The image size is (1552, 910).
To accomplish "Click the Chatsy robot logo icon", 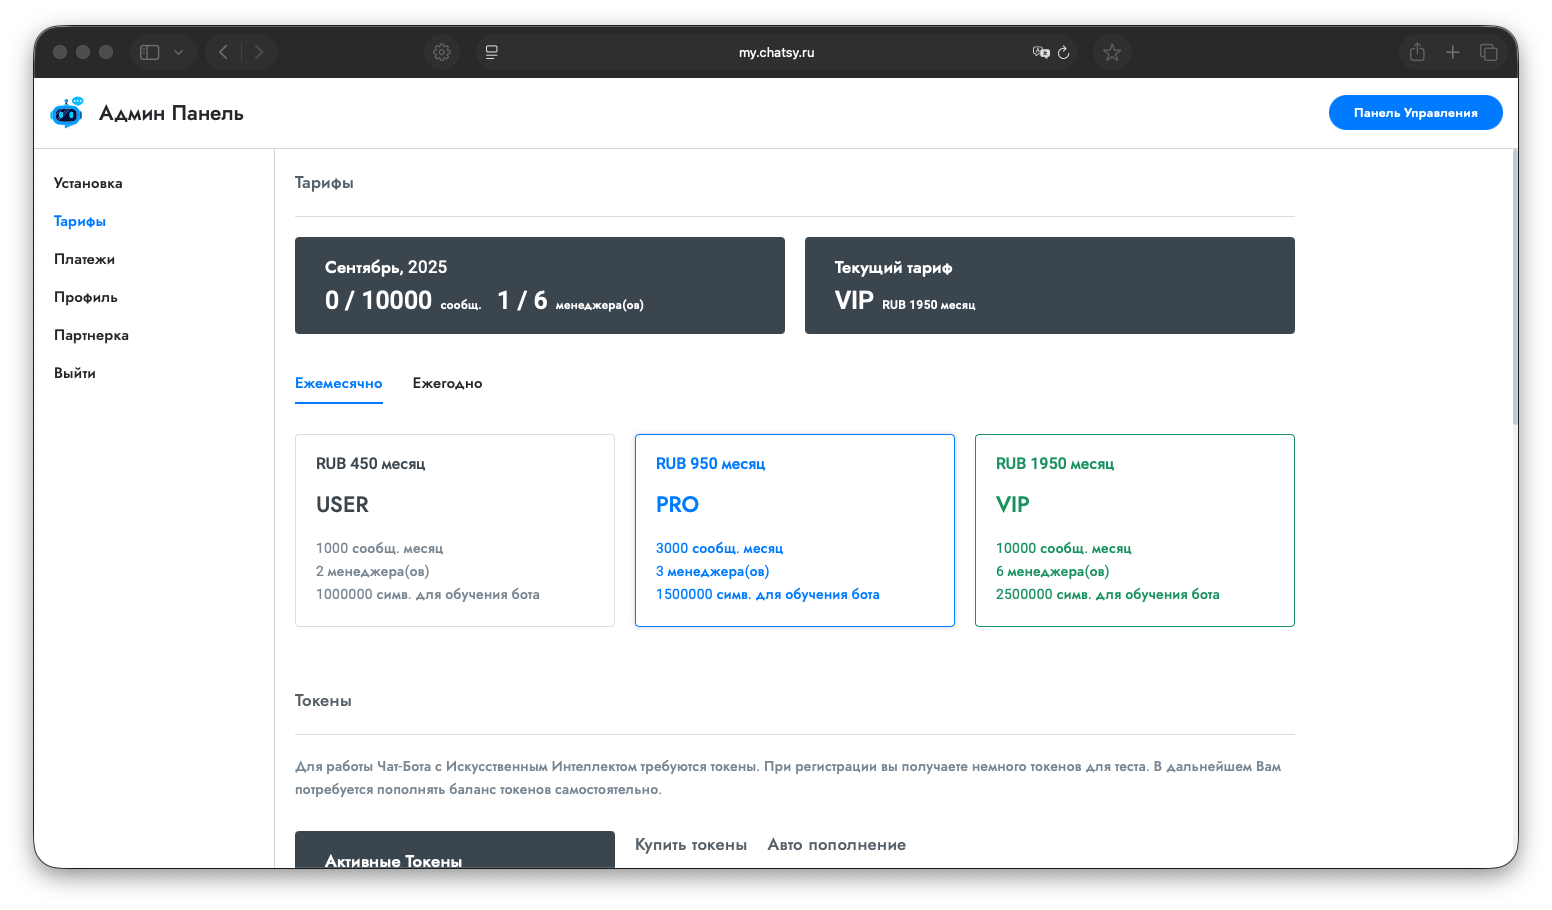I will pos(67,113).
